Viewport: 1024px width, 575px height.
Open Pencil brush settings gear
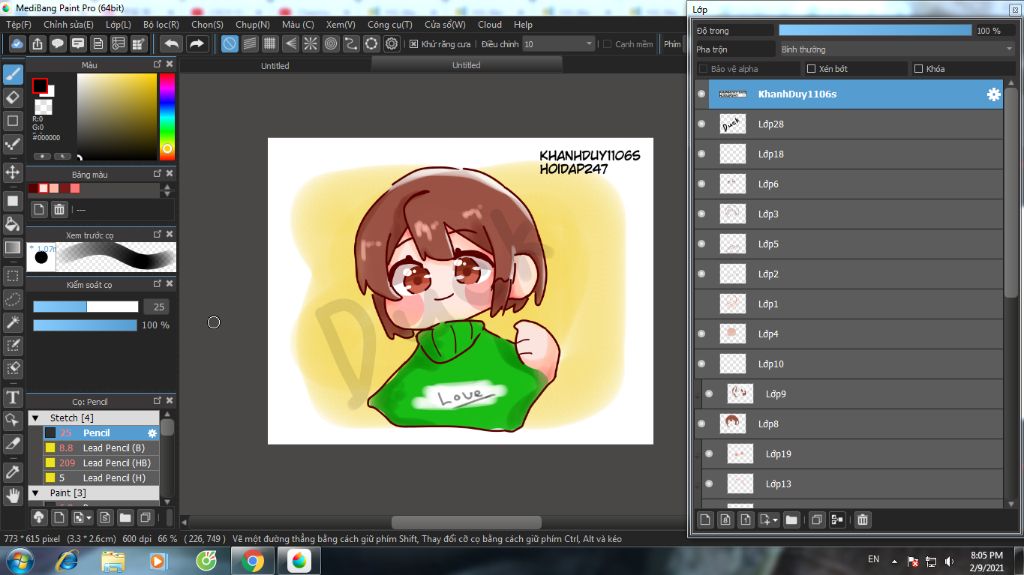[152, 433]
